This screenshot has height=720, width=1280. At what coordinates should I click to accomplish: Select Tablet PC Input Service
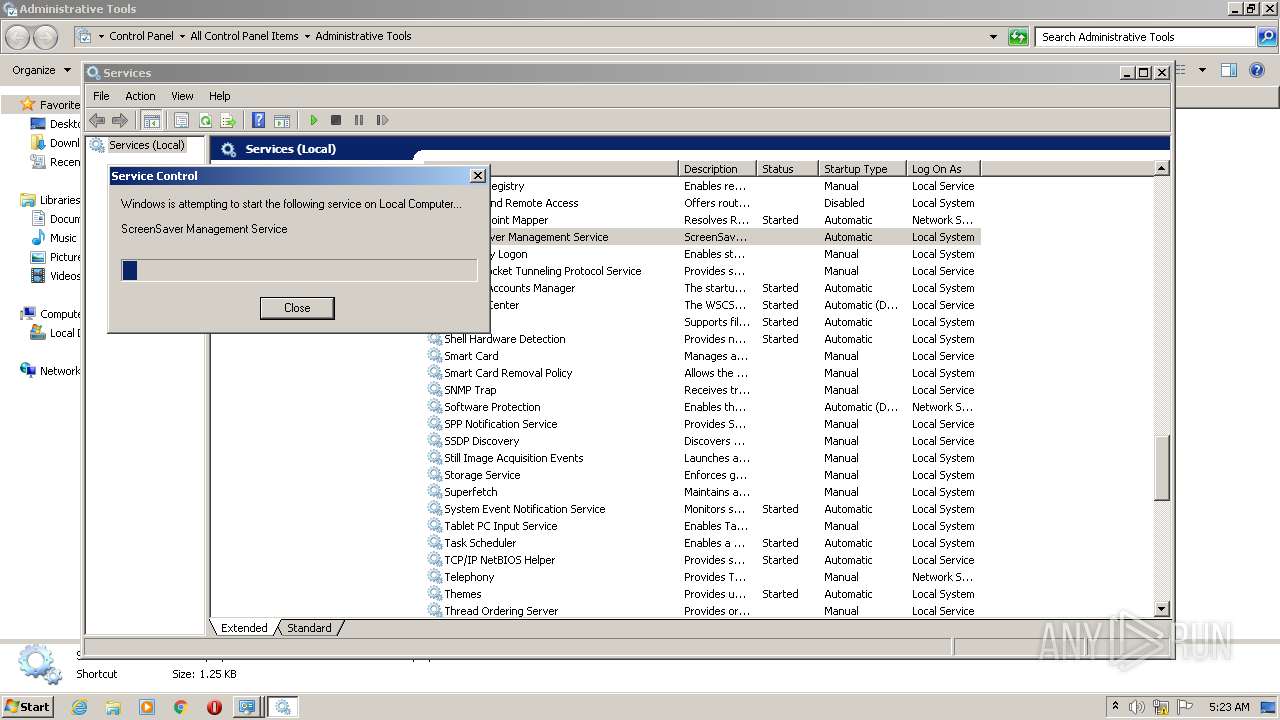tap(703, 526)
